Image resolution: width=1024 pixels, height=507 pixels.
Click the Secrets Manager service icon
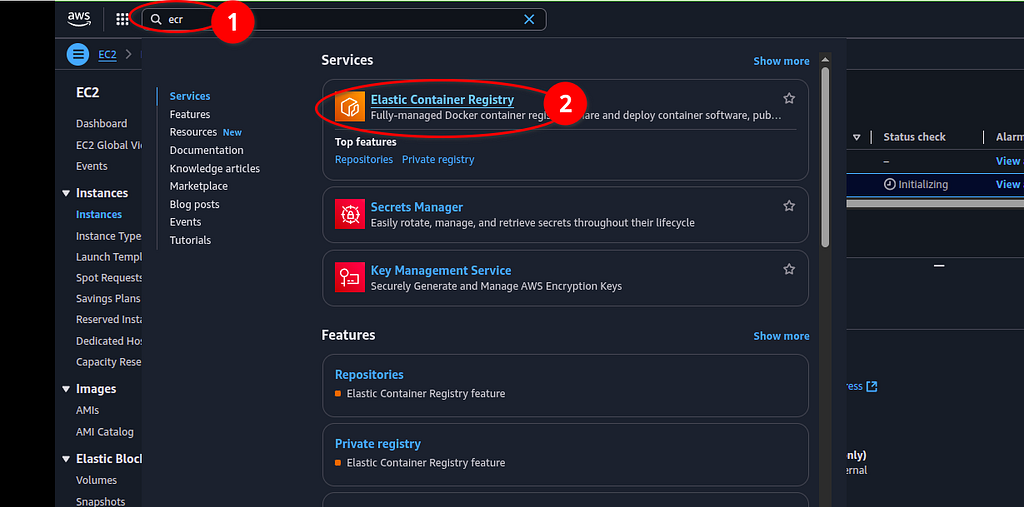(x=350, y=214)
